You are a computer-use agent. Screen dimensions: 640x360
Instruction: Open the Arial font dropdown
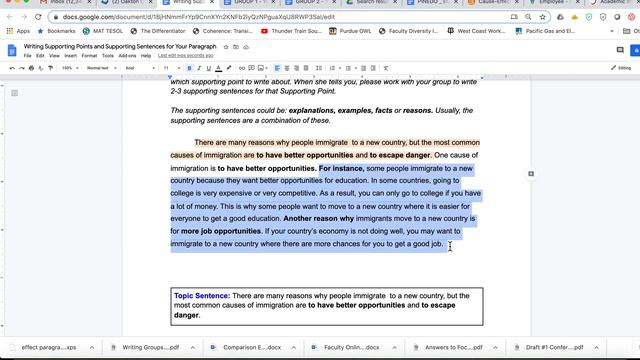[140, 68]
